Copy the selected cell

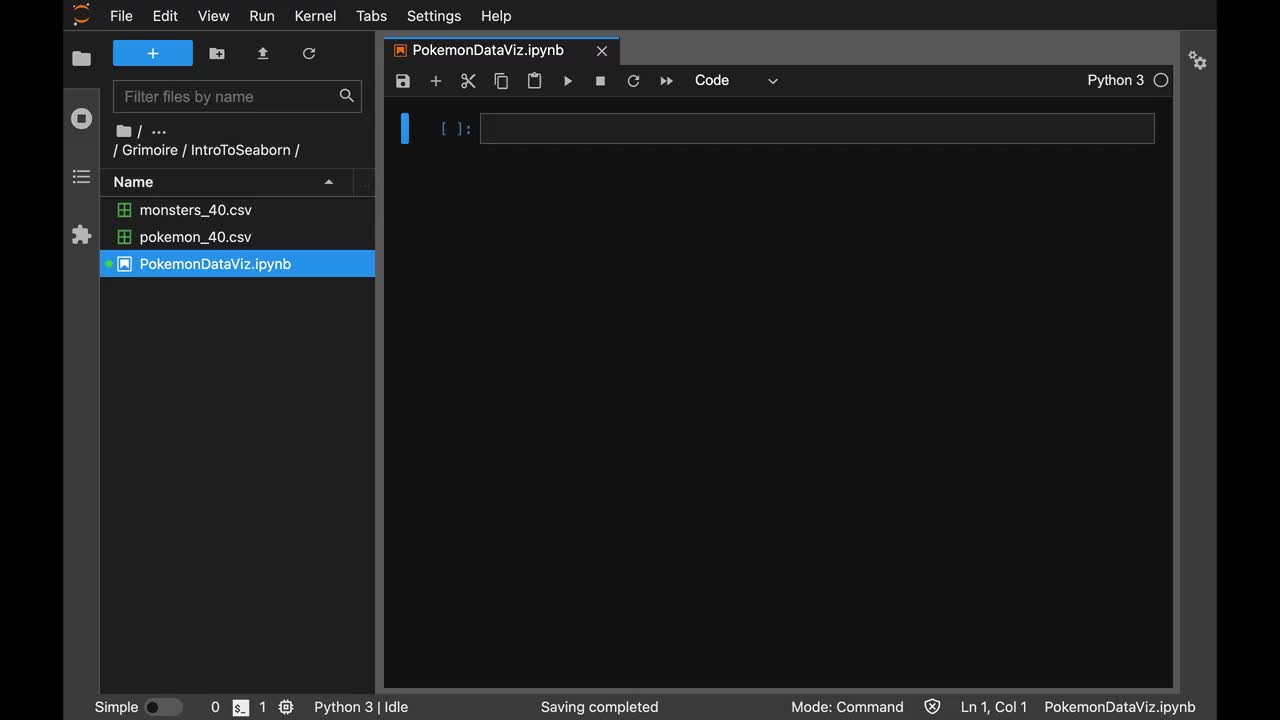click(x=501, y=81)
